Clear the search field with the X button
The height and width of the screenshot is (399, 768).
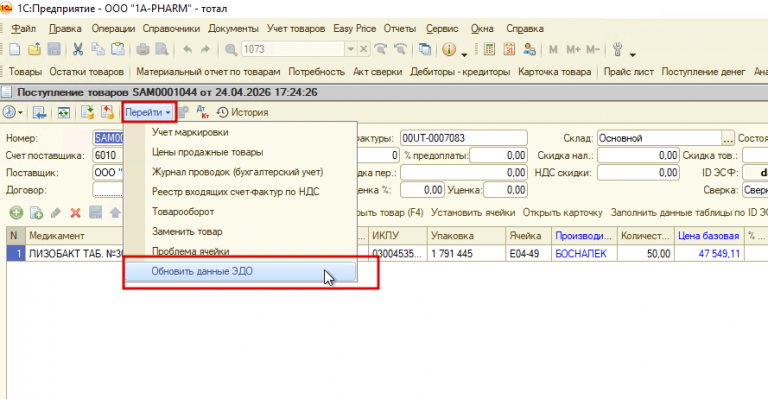363,49
